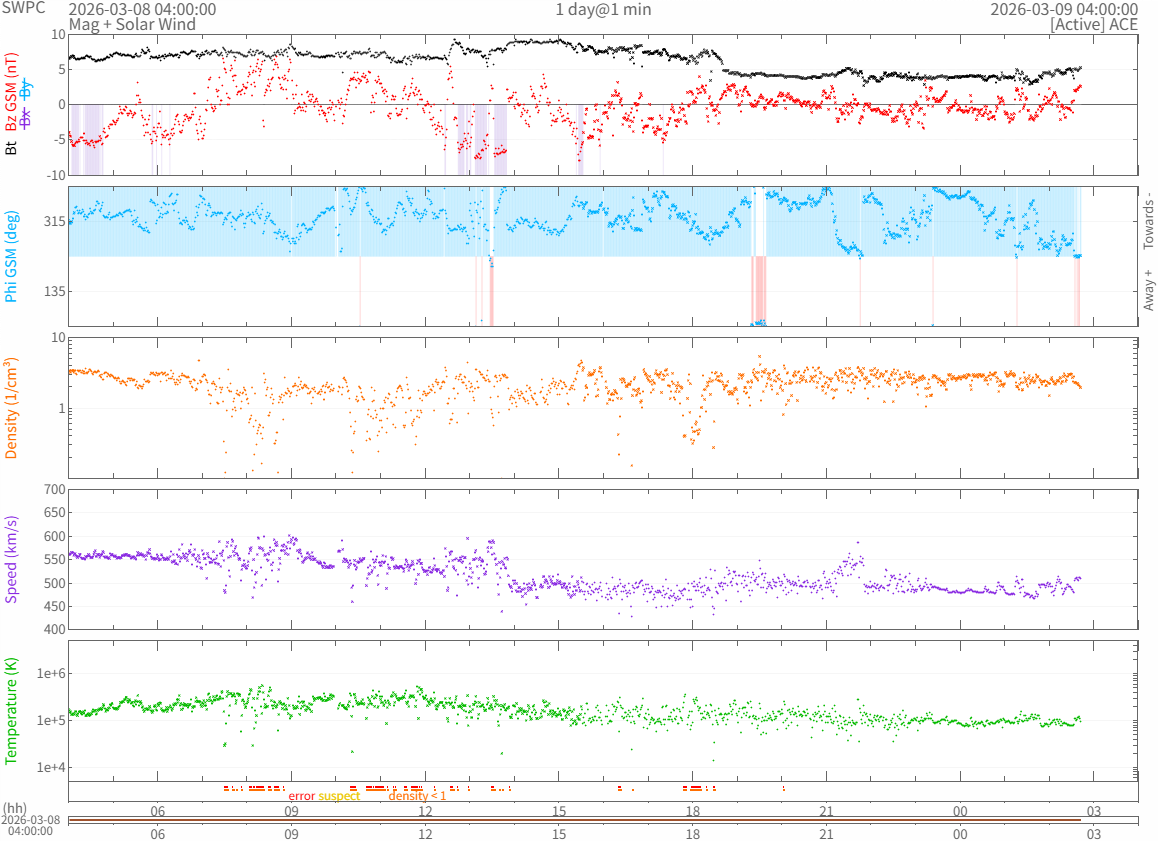Screen dimensions: 1158x841
Task: Click the orange 'density < 1' legend label
Action: [x=417, y=796]
